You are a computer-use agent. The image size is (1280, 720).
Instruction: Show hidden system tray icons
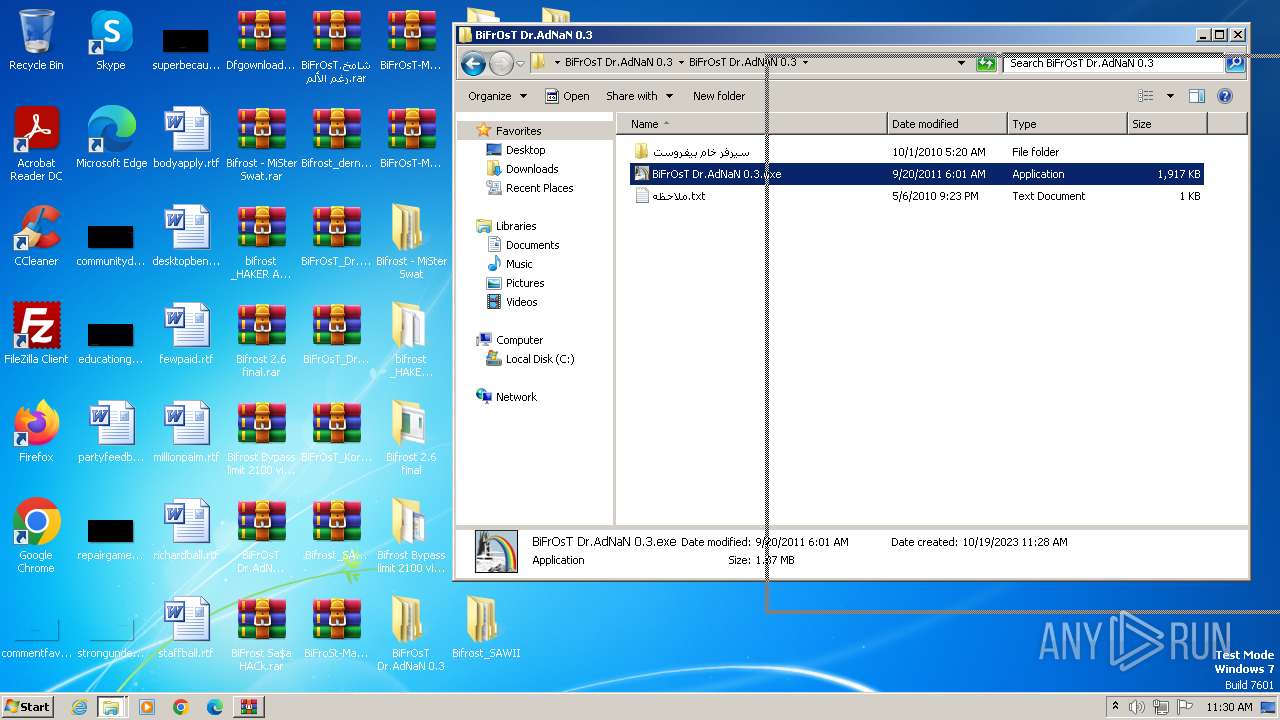tap(1115, 707)
